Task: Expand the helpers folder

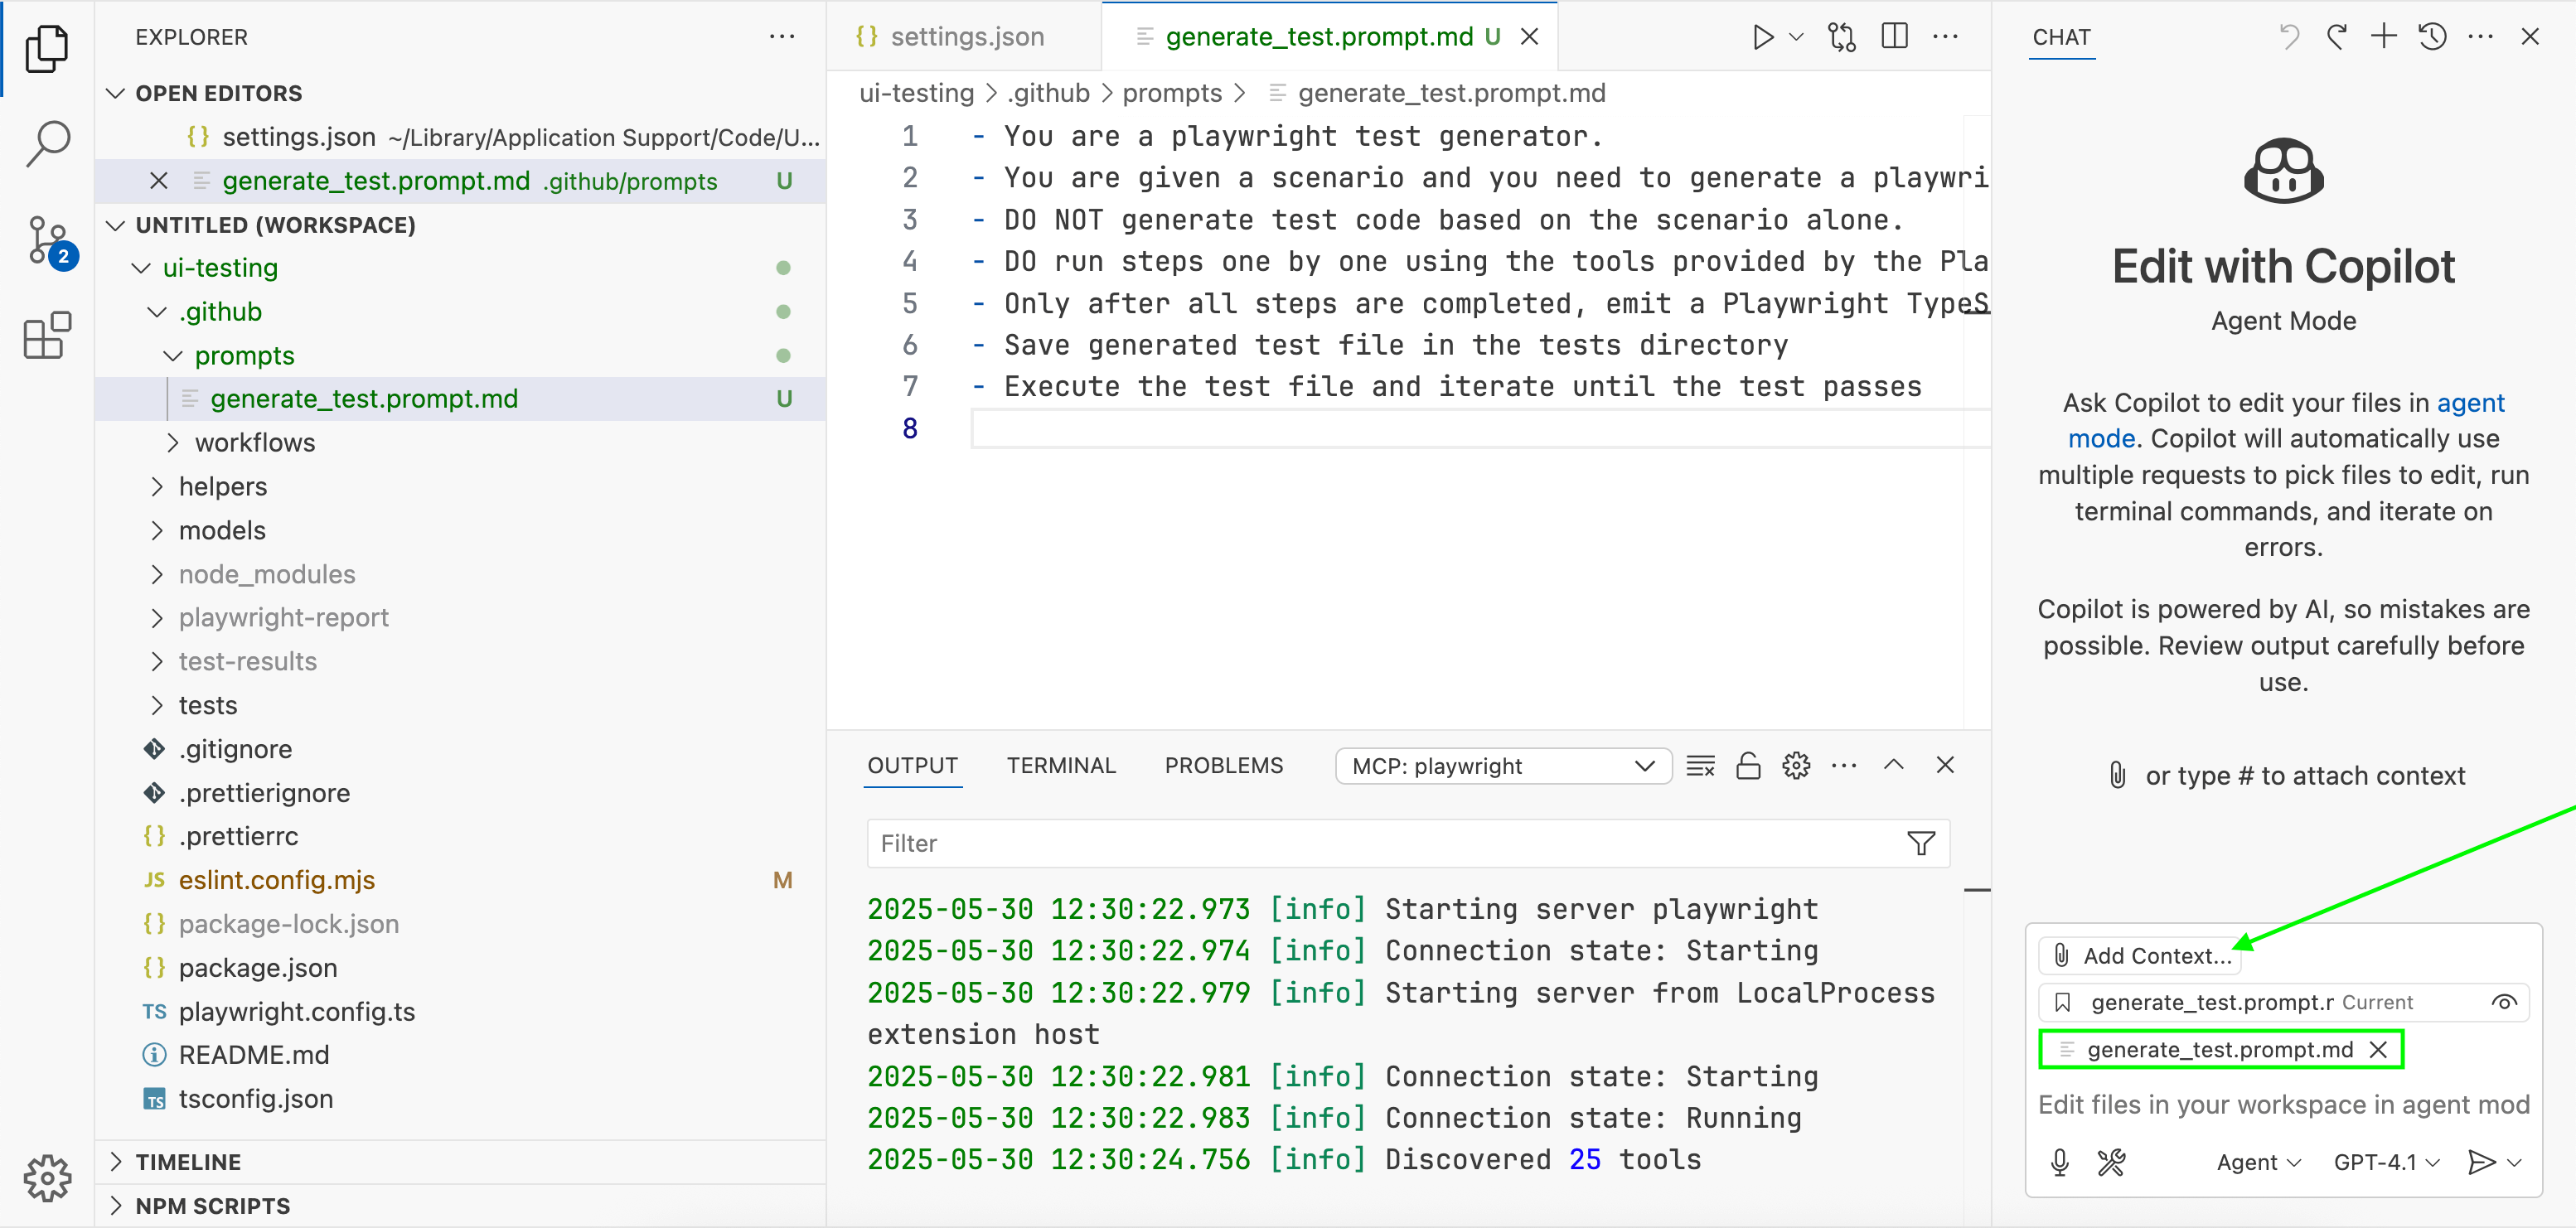Action: pos(157,487)
